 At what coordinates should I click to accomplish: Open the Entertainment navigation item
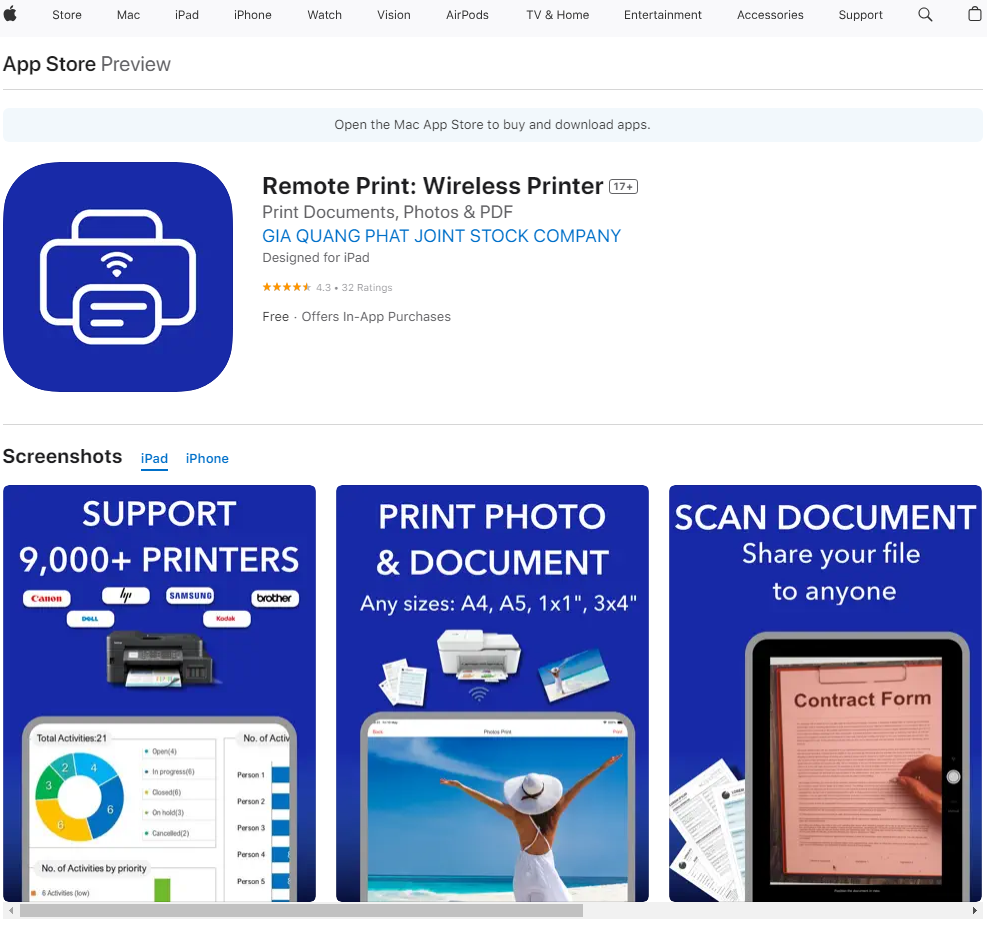662,14
